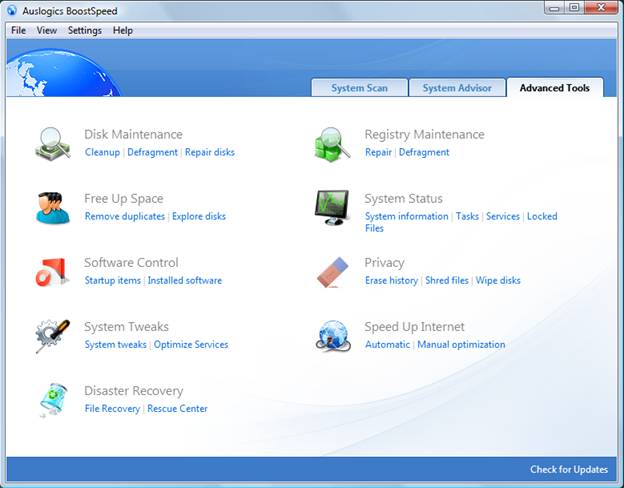This screenshot has width=624, height=488.
Task: Open the Installed software link
Action: (x=185, y=280)
